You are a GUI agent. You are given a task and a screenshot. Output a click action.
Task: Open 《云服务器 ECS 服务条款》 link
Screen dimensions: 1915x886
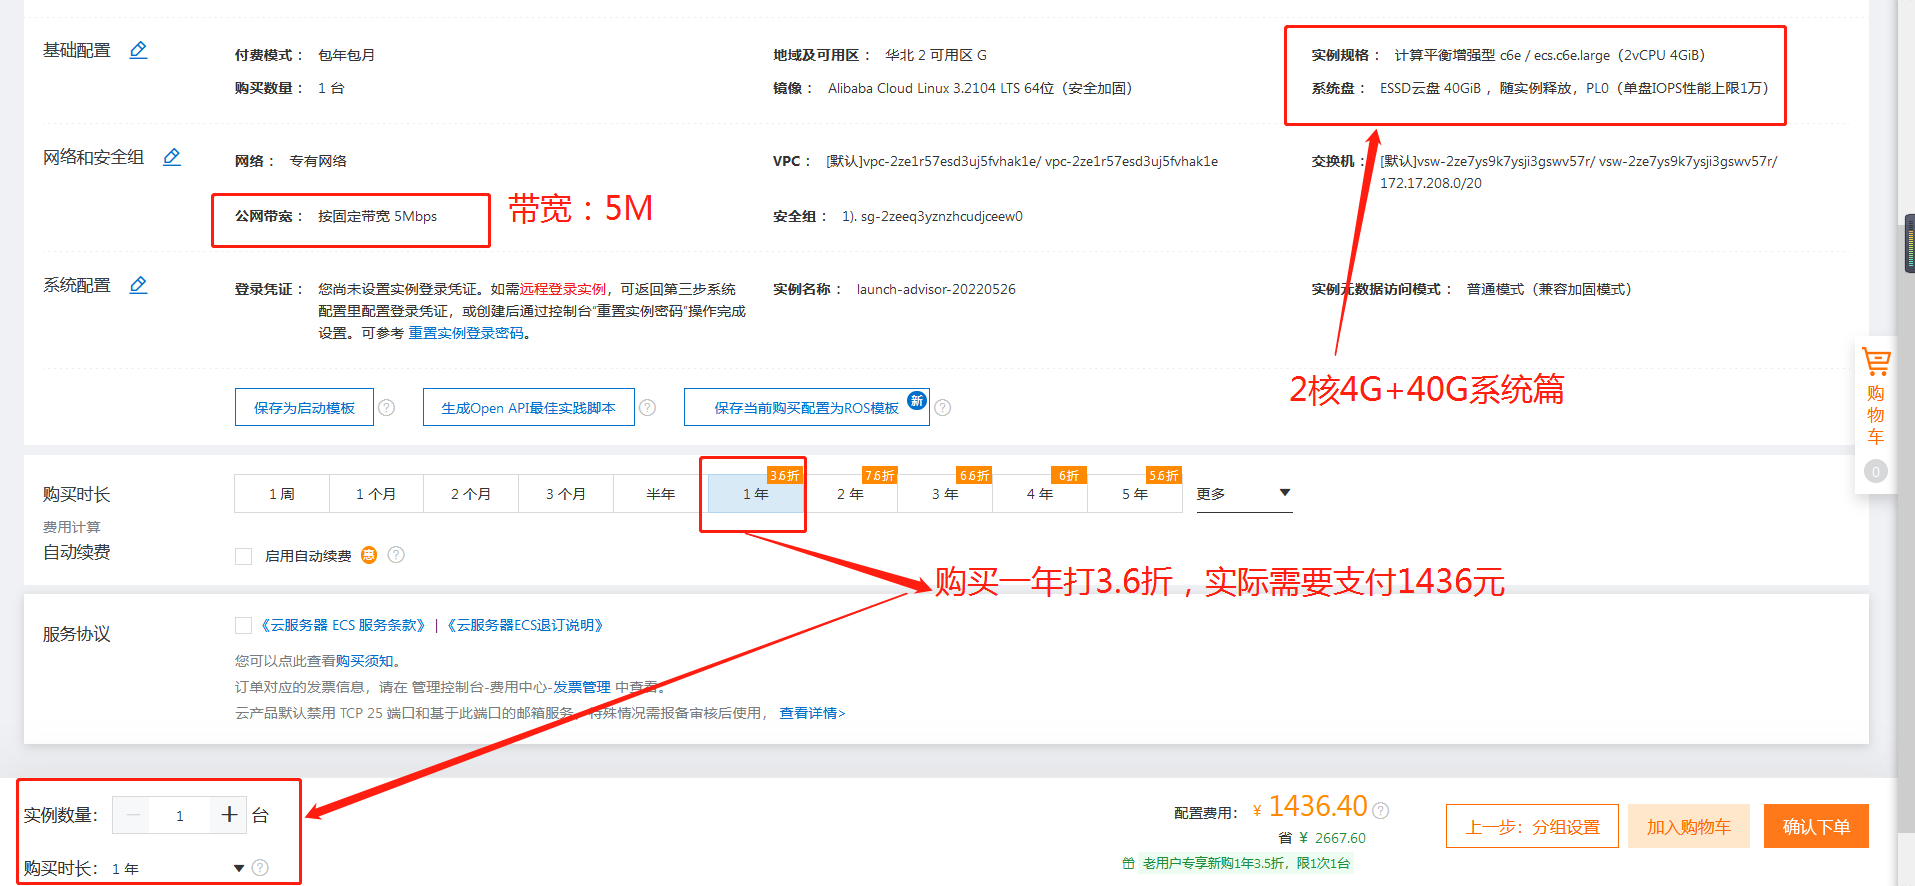click(x=343, y=625)
